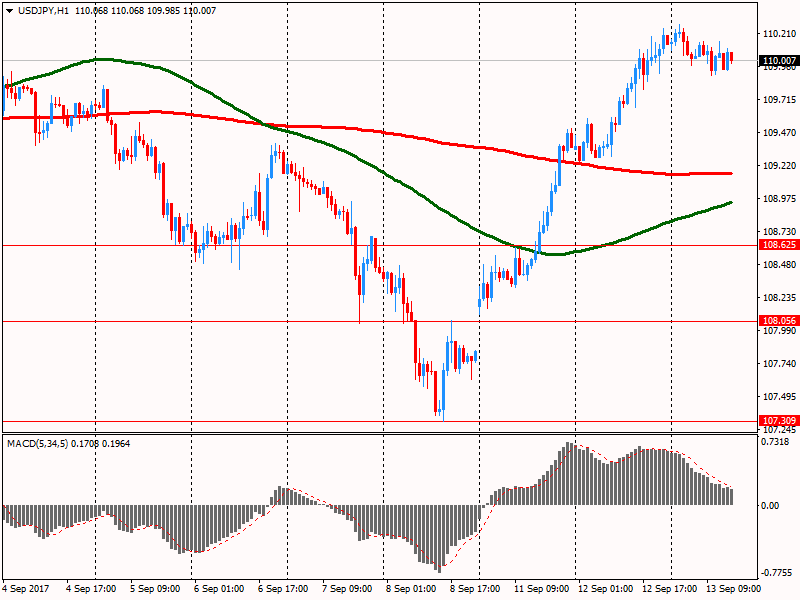
Task: Click the 110.210 price scale value
Action: click(x=779, y=34)
